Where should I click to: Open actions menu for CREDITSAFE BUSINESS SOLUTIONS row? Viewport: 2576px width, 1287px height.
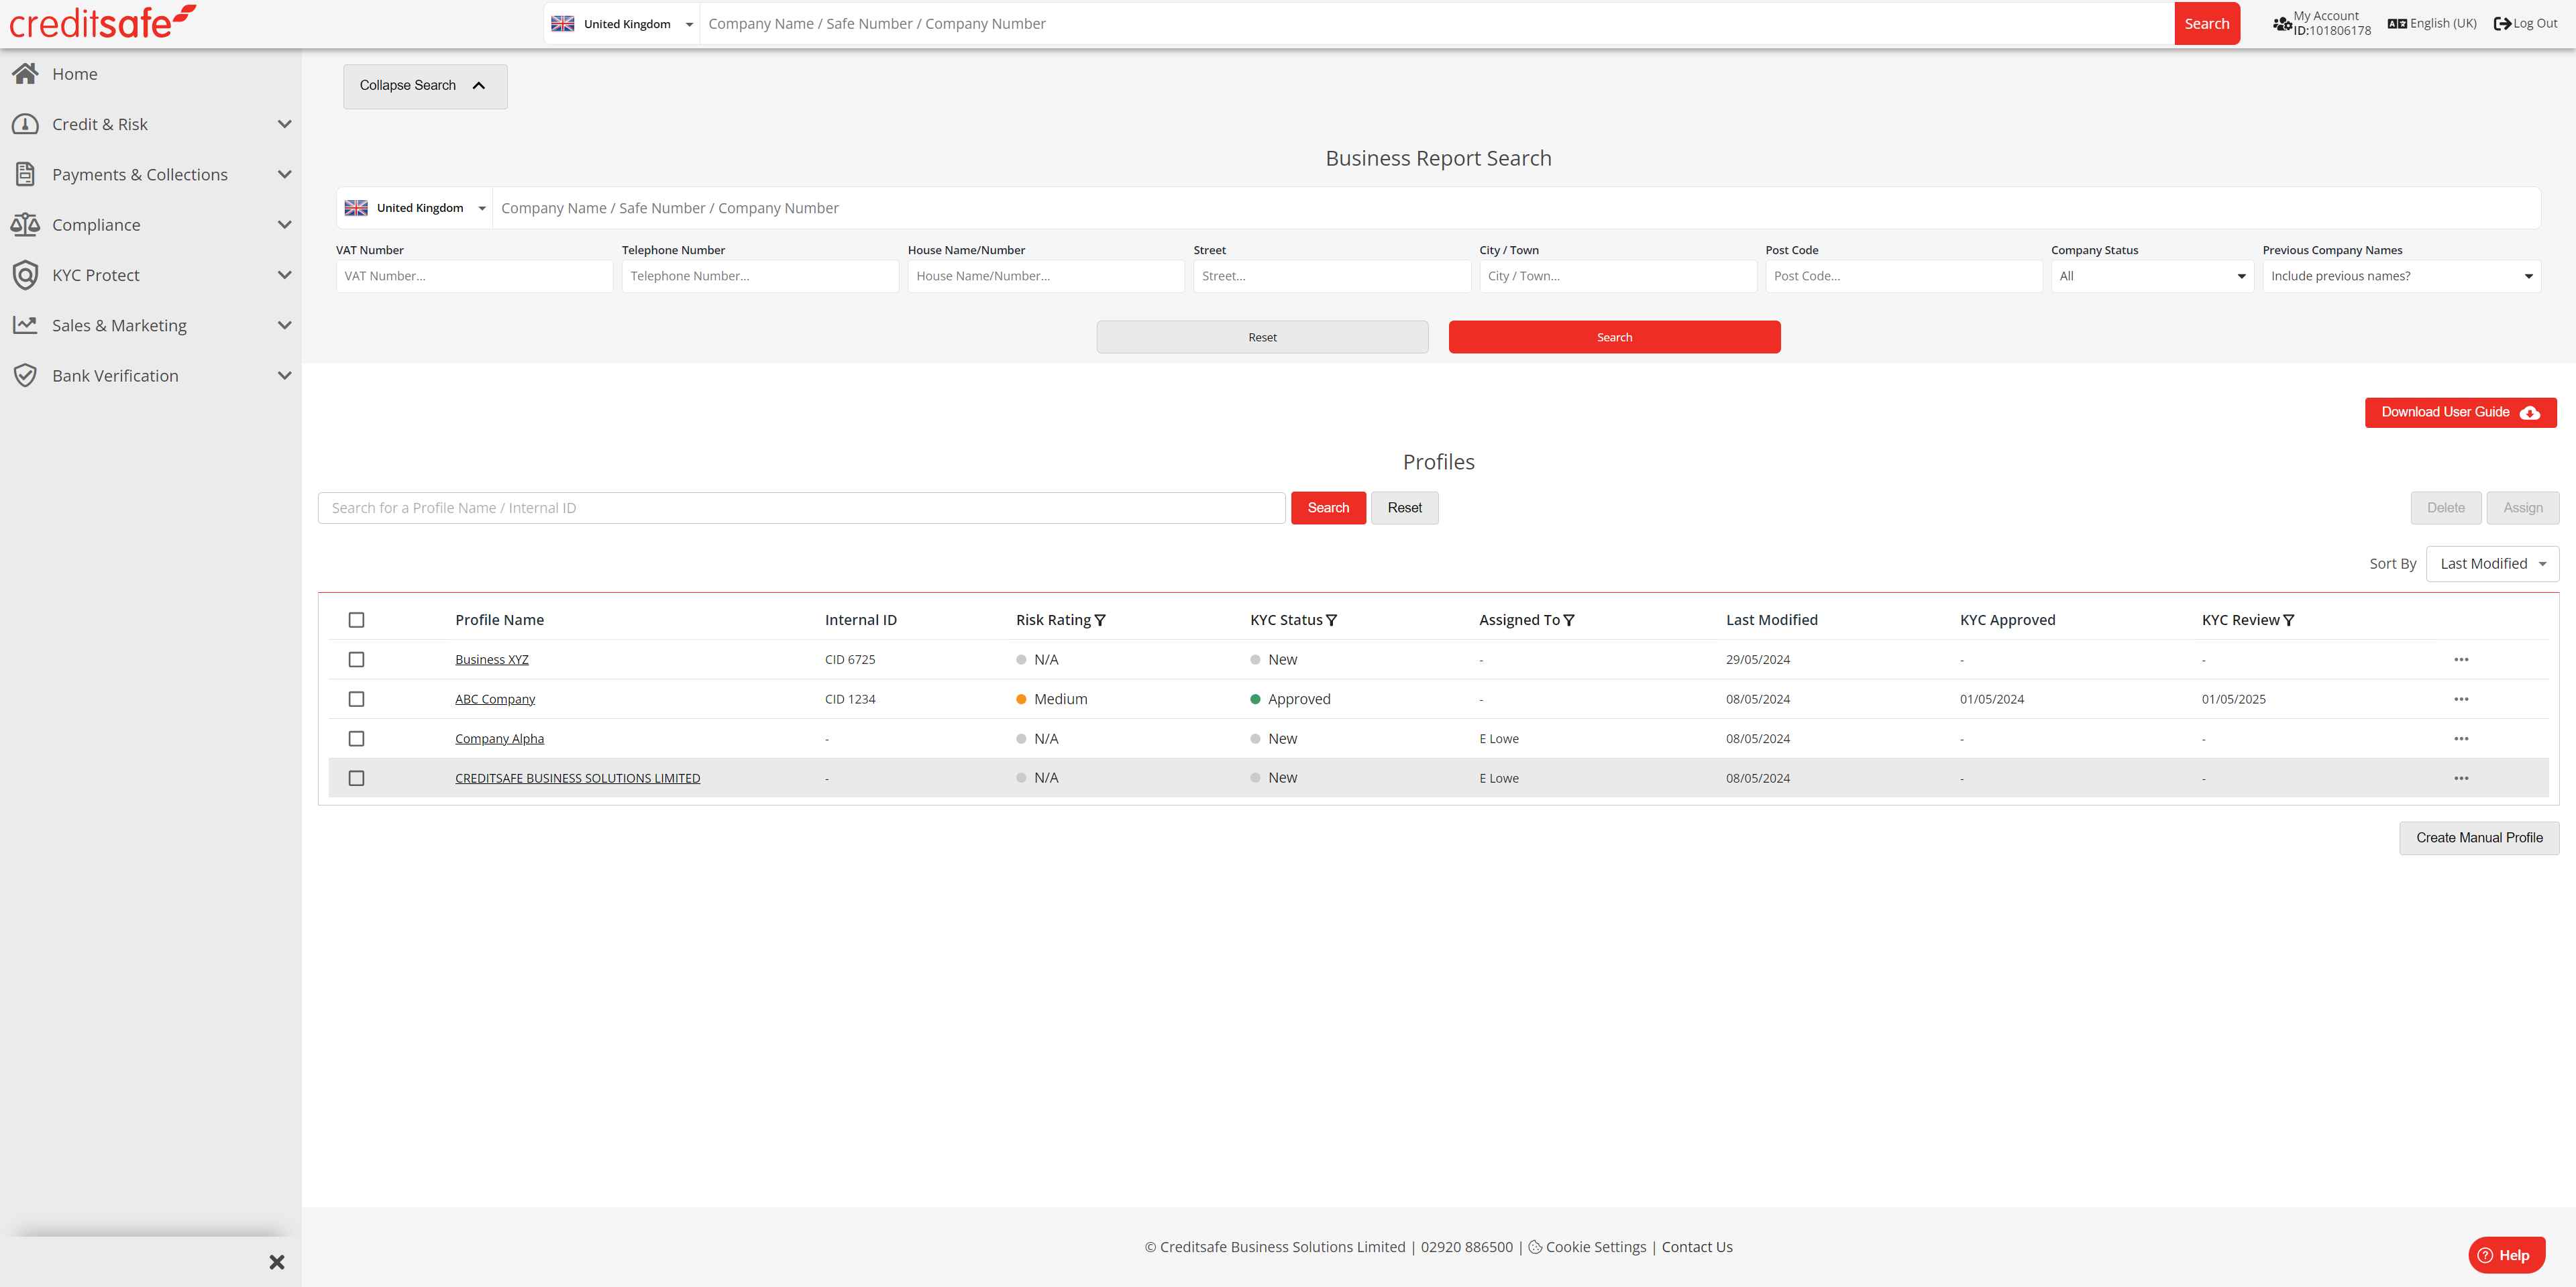tap(2461, 778)
